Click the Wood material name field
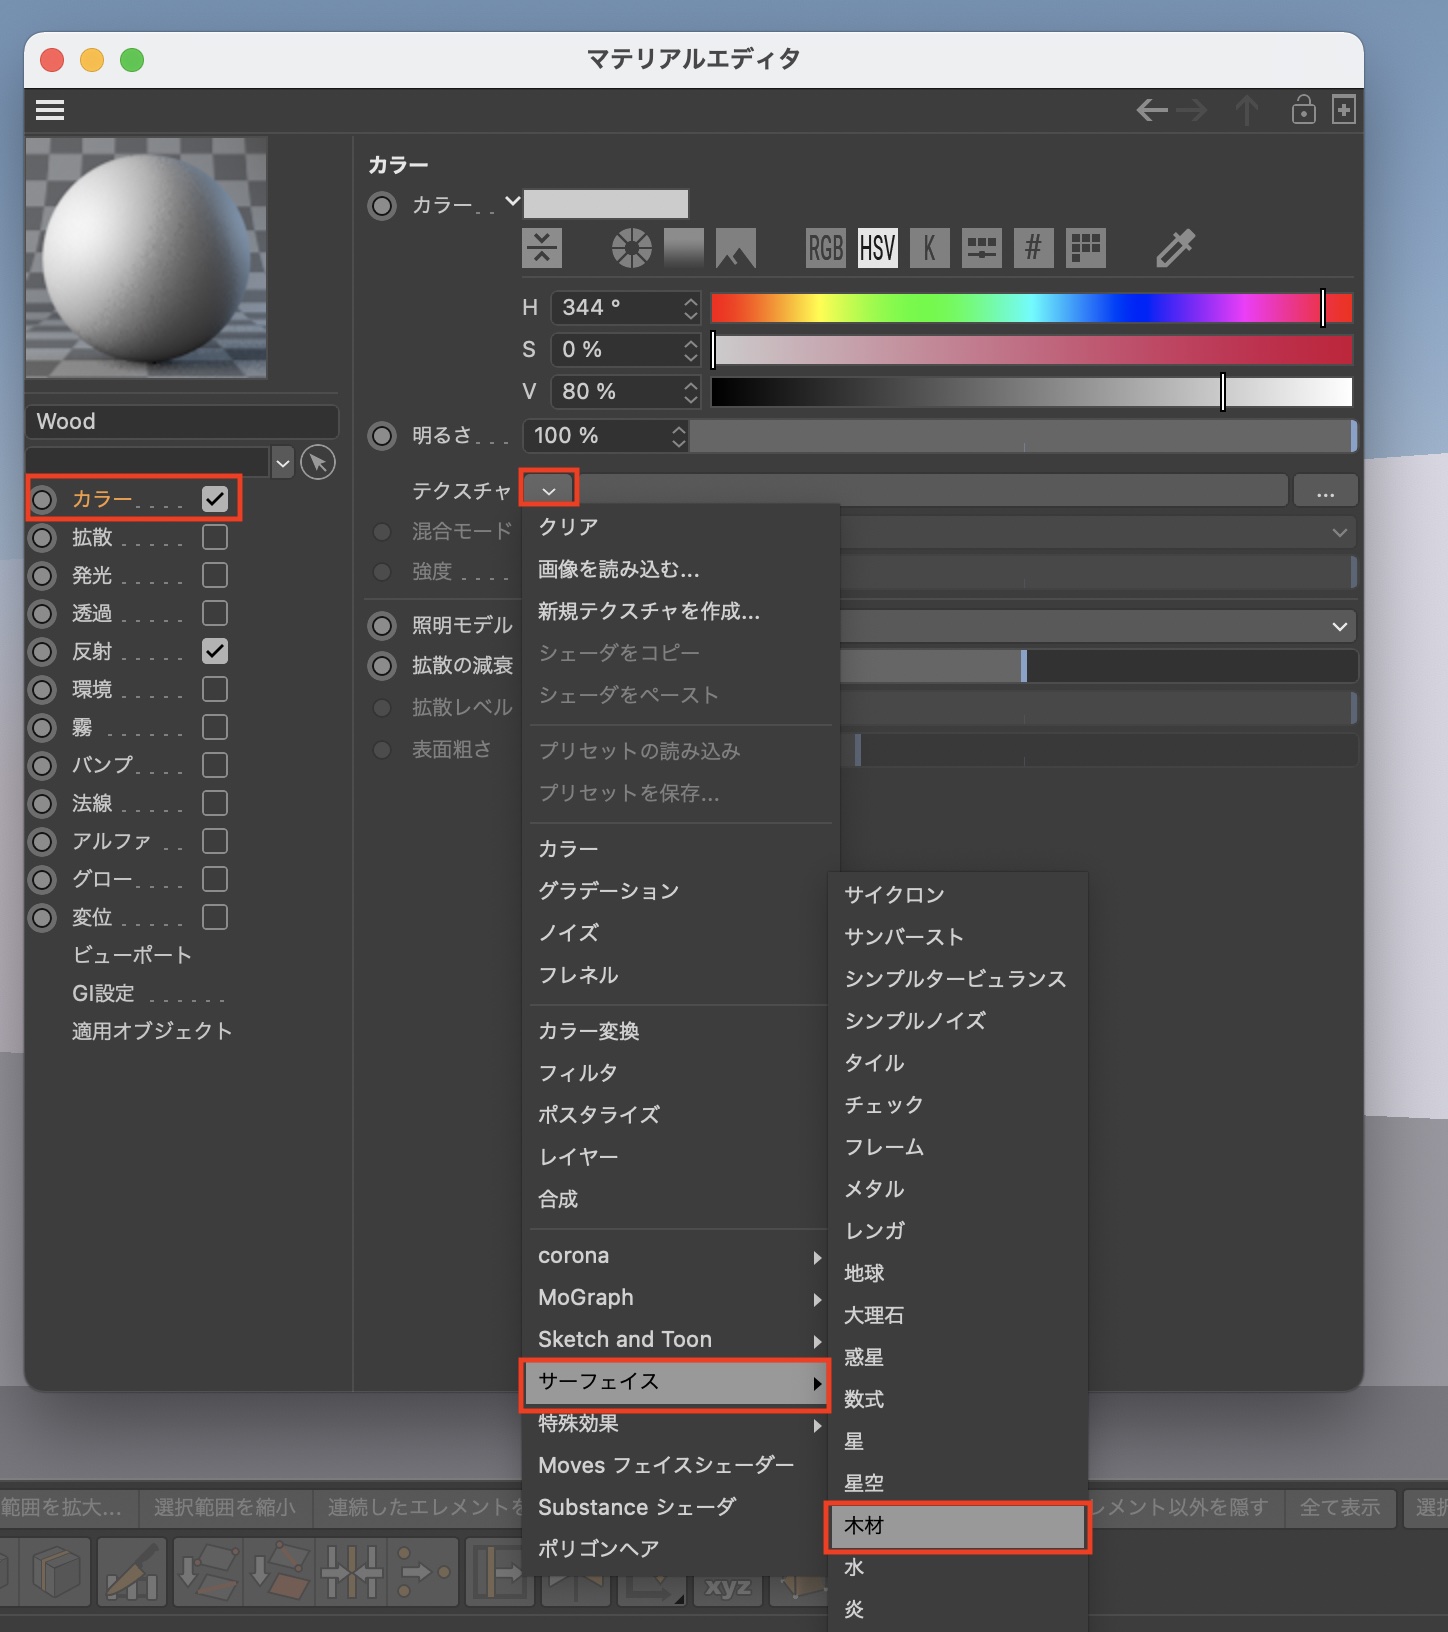The height and width of the screenshot is (1632, 1448). tap(181, 422)
